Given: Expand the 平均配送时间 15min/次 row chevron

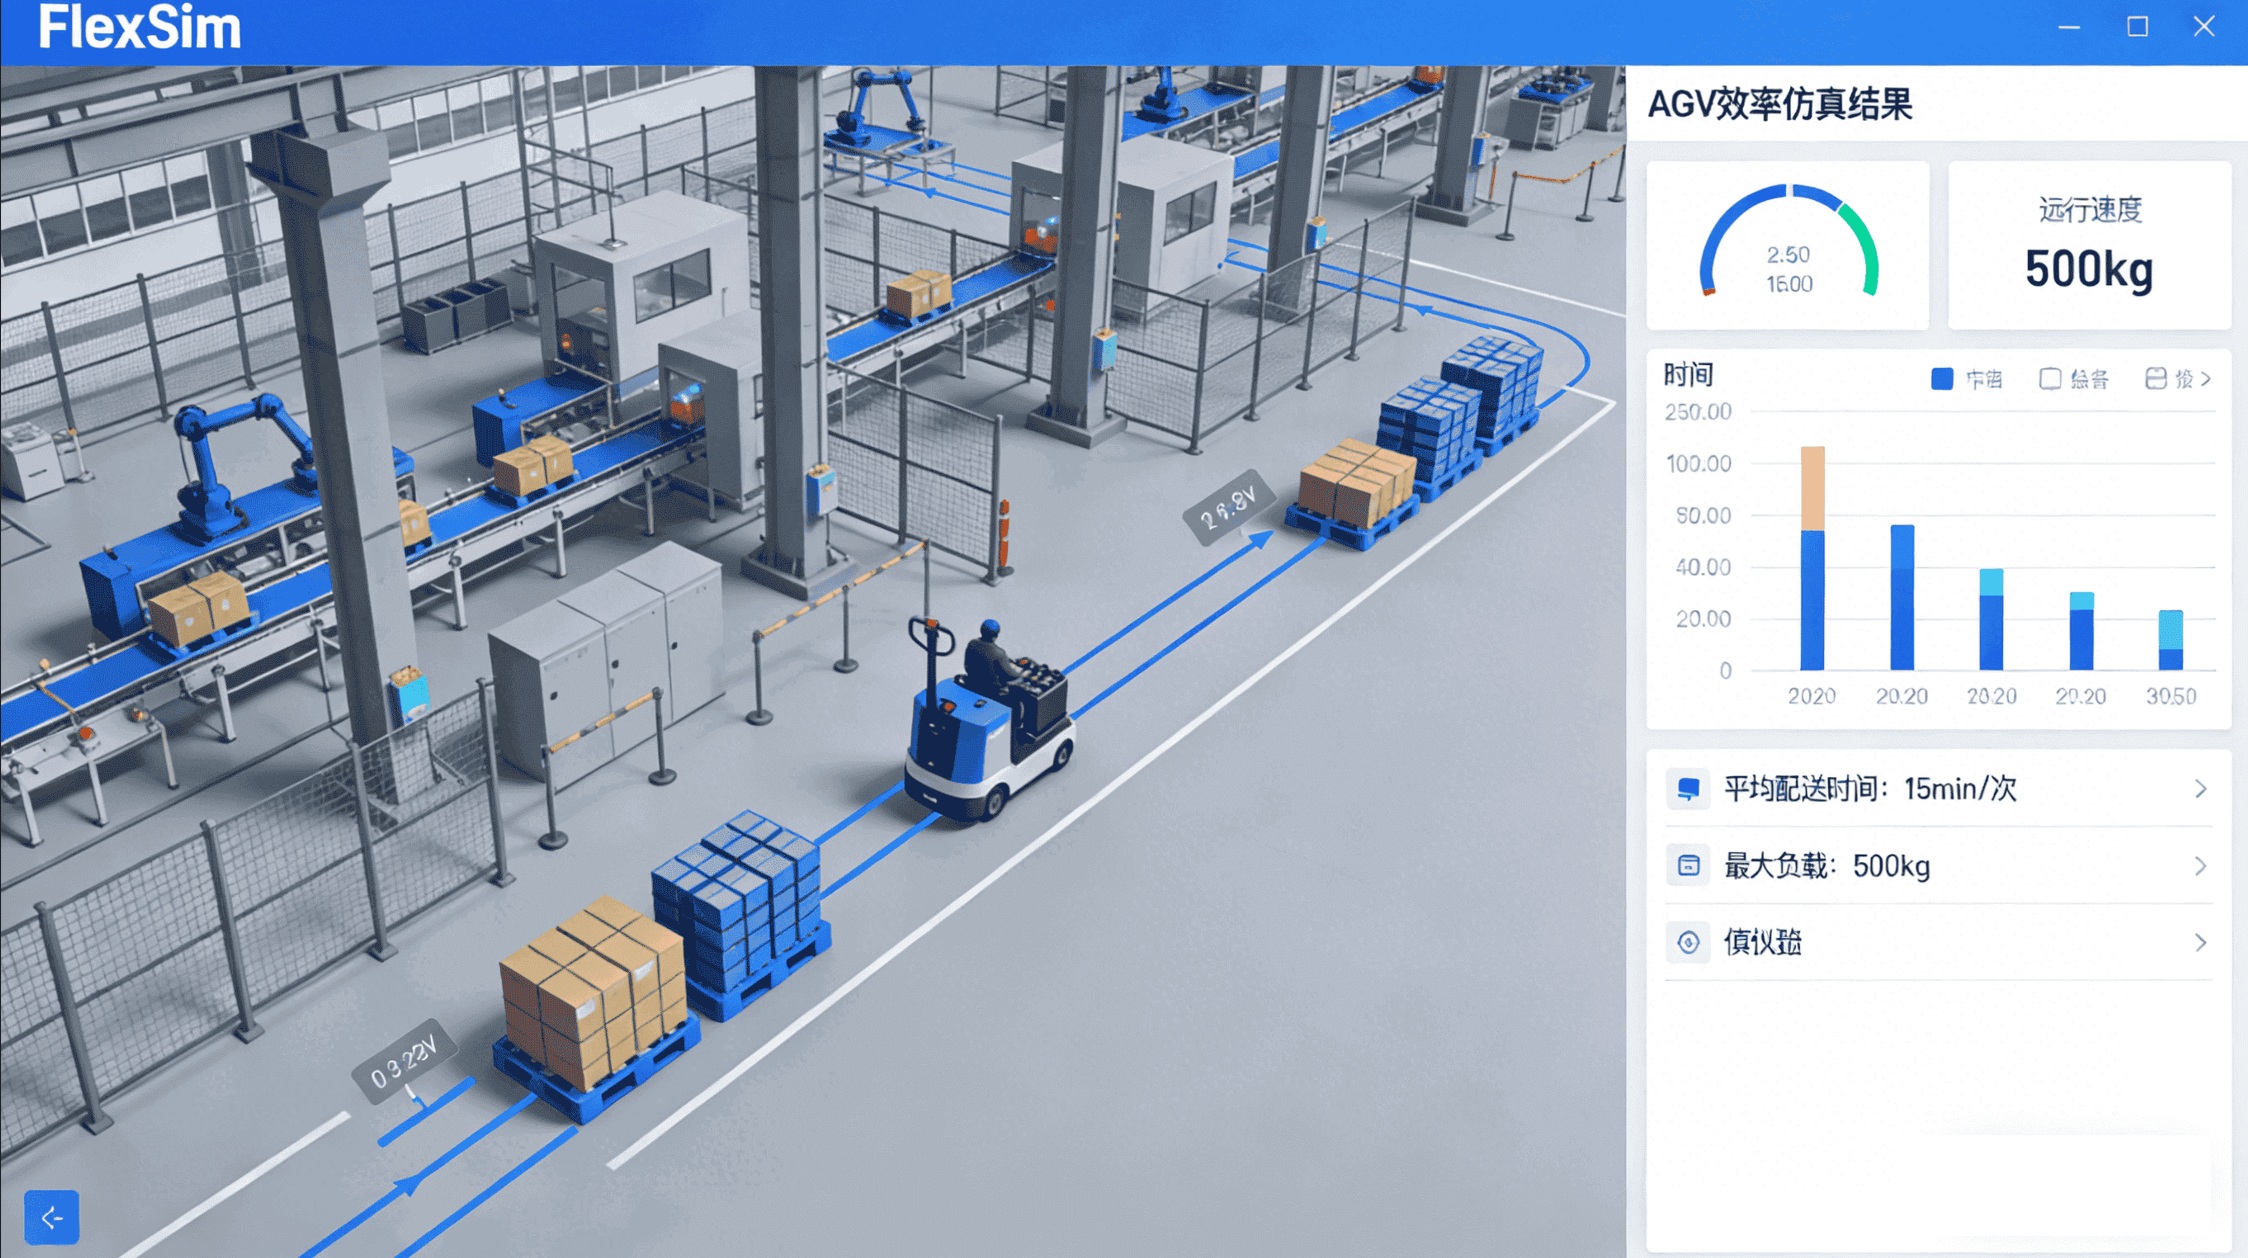Looking at the screenshot, I should 2200,789.
